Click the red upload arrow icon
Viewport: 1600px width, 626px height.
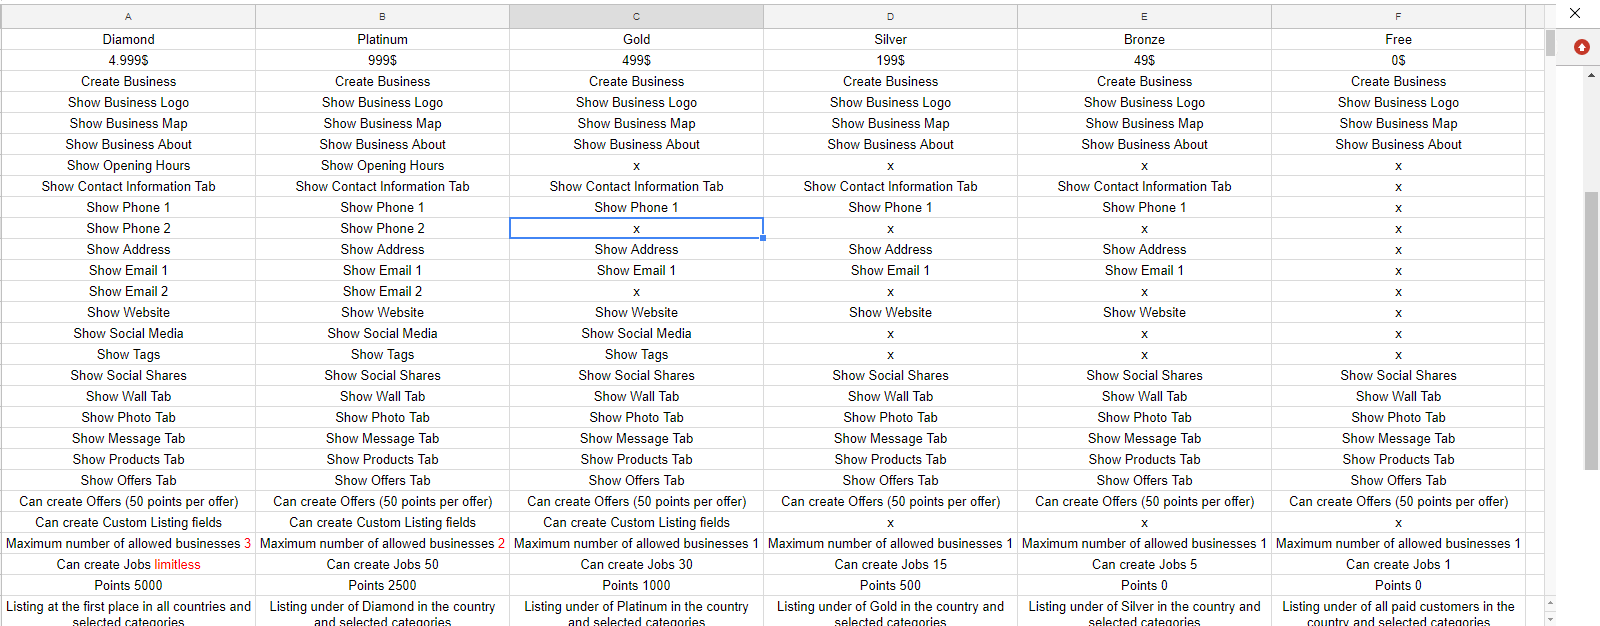[x=1581, y=47]
